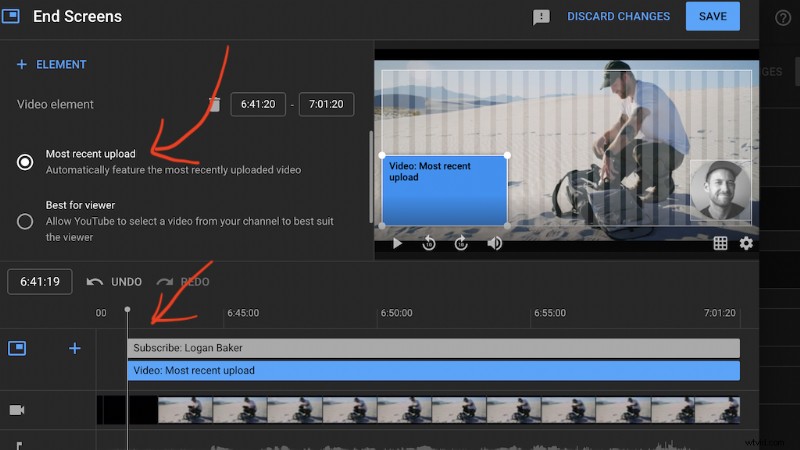Image resolution: width=800 pixels, height=450 pixels.
Task: Click the Video element label
Action: coord(55,104)
